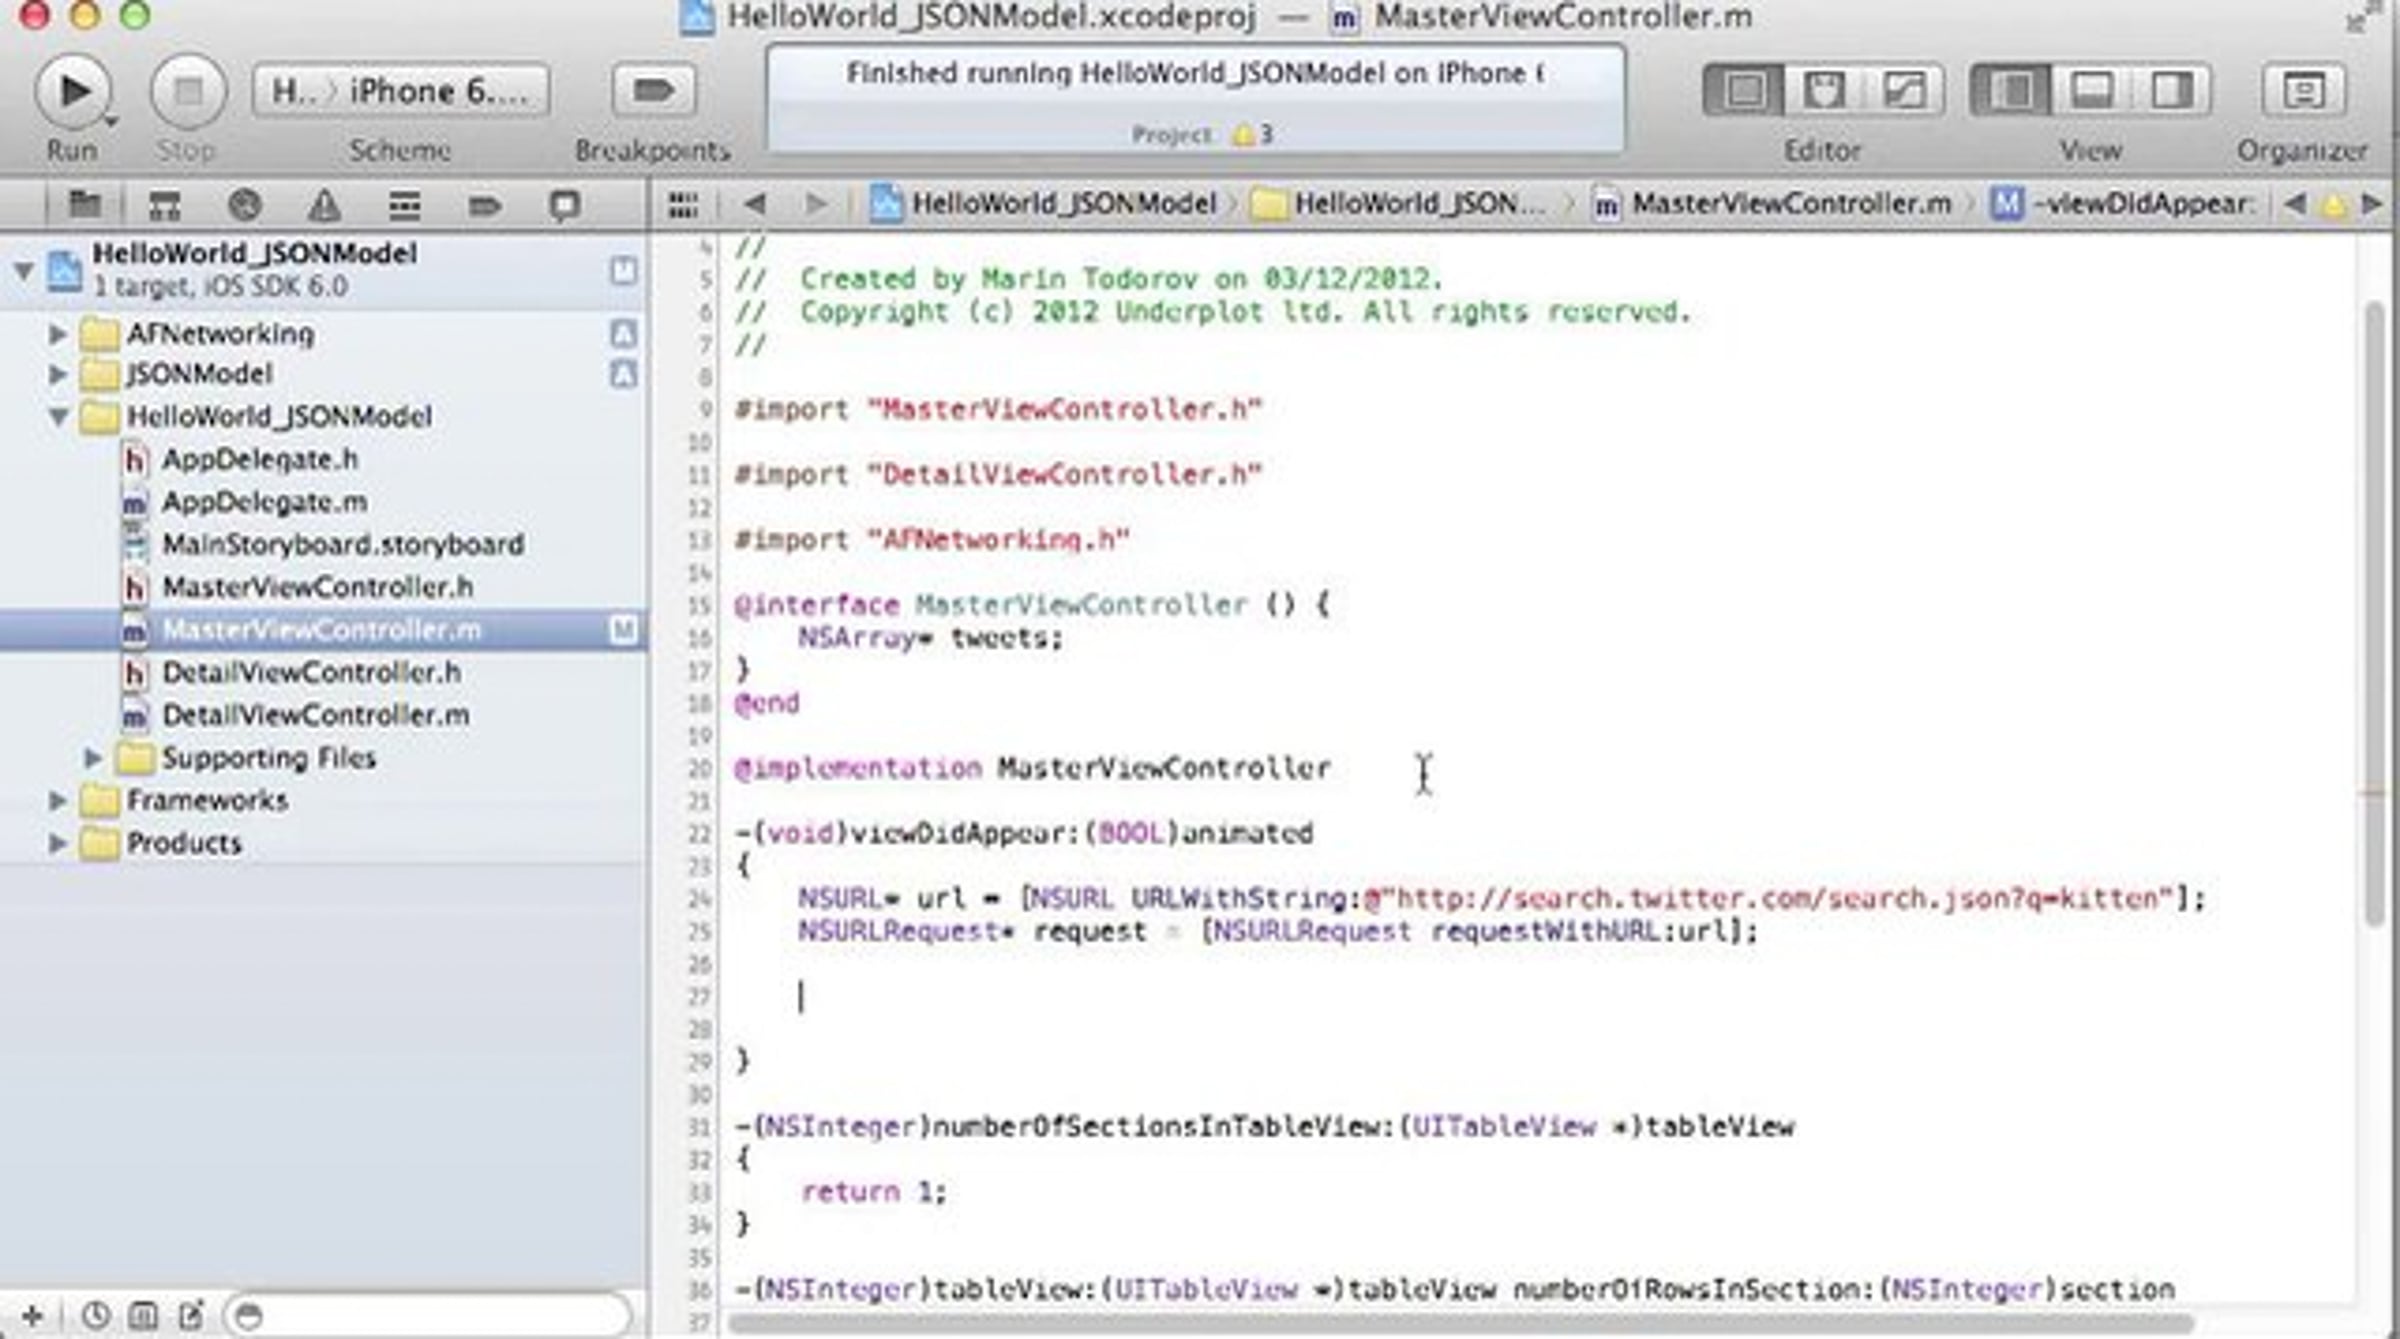Jump to next issue arrow
The height and width of the screenshot is (1339, 2400).
[x=2371, y=204]
